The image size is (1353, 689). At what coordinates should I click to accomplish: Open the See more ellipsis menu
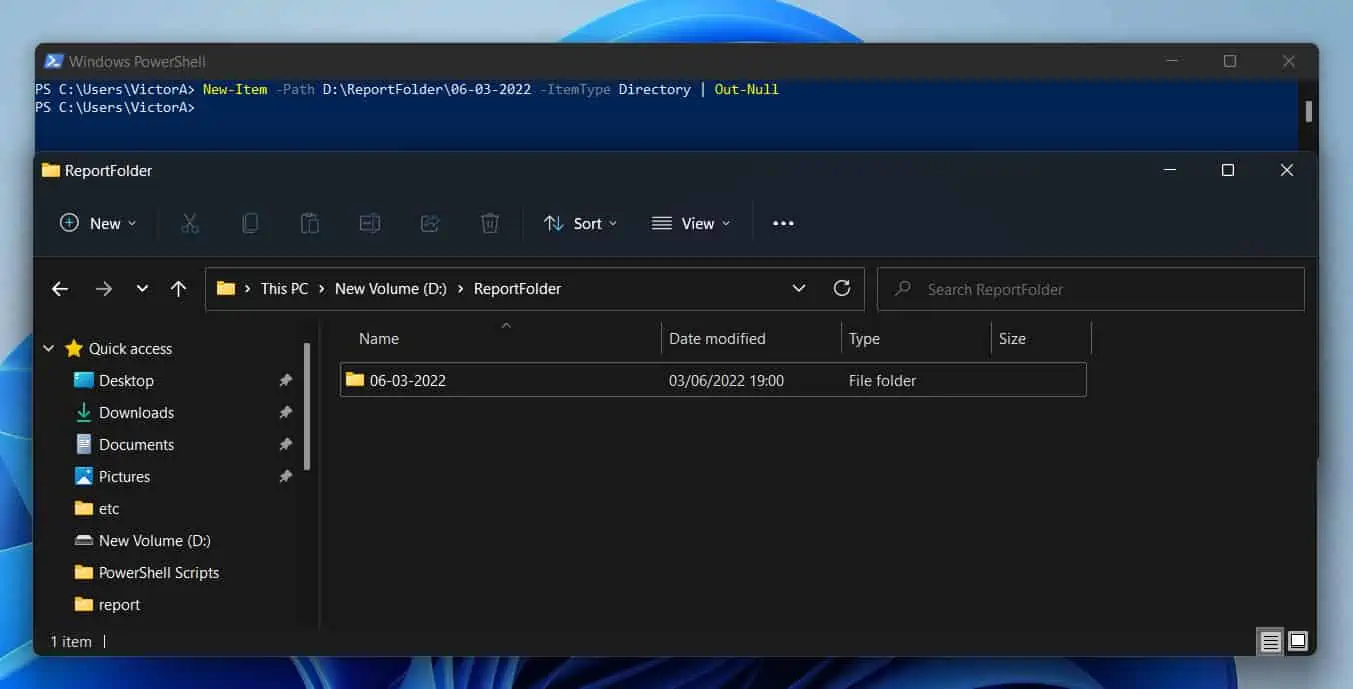(x=783, y=223)
